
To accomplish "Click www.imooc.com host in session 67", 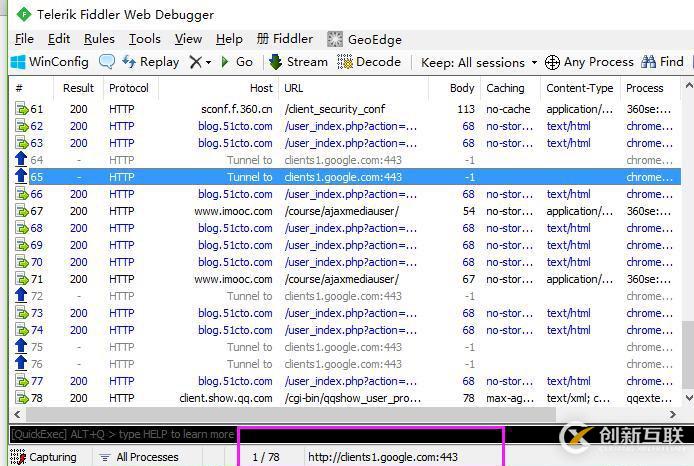I will point(233,211).
